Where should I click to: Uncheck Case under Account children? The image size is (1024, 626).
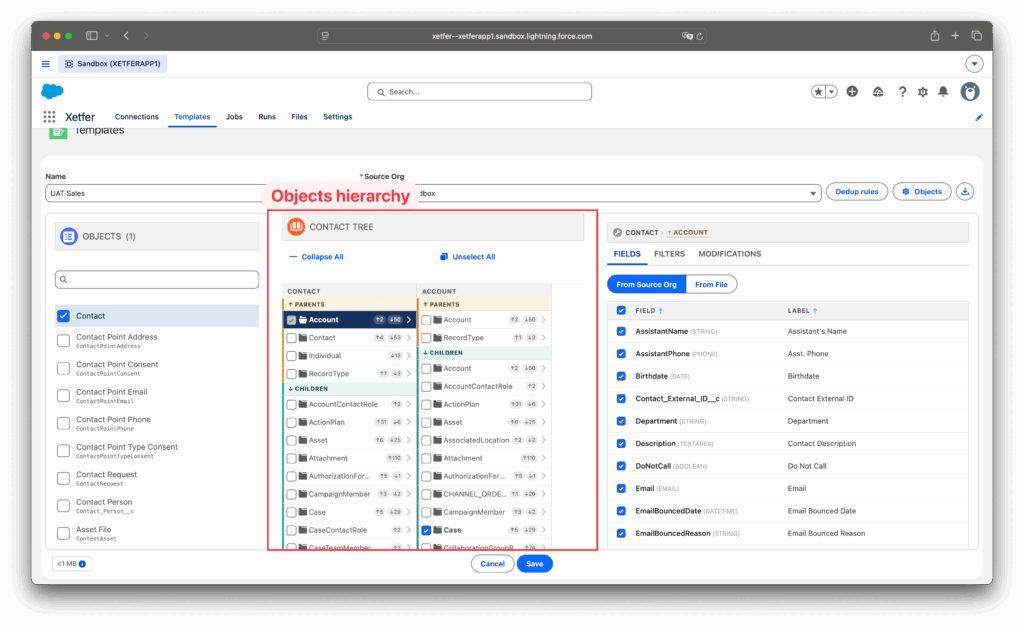pyautogui.click(x=426, y=530)
